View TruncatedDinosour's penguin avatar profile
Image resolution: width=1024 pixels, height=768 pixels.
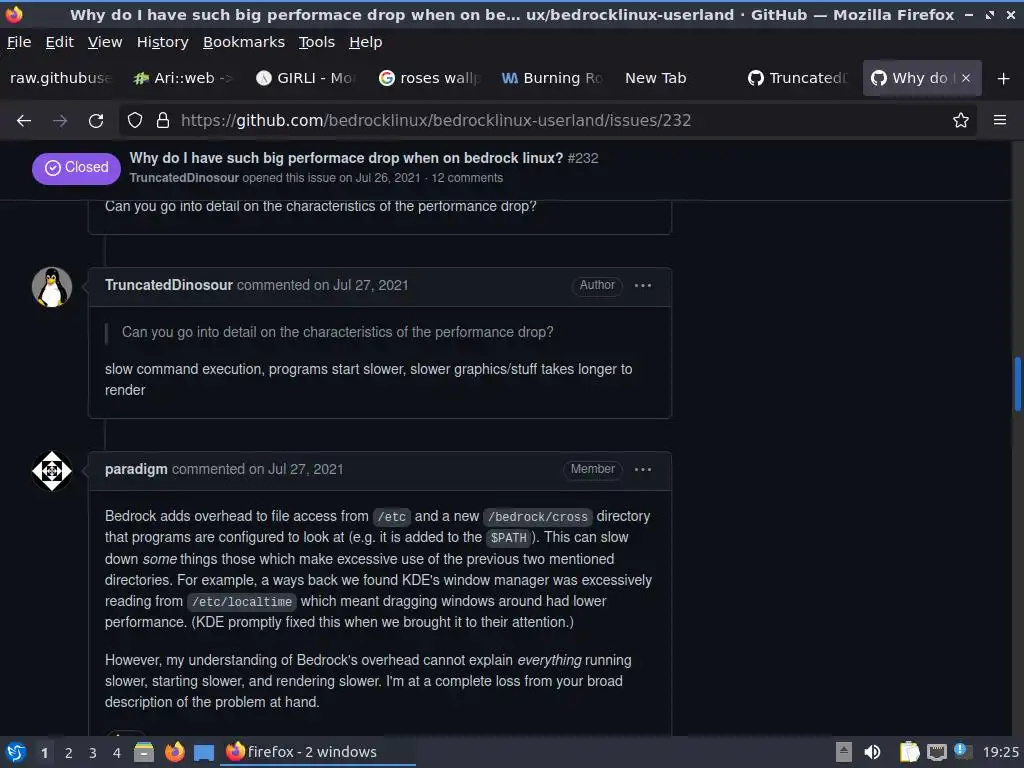[52, 287]
